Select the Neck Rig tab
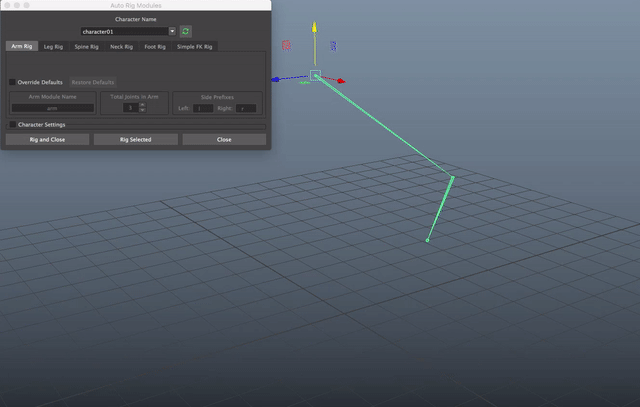This screenshot has height=407, width=640. click(x=122, y=47)
